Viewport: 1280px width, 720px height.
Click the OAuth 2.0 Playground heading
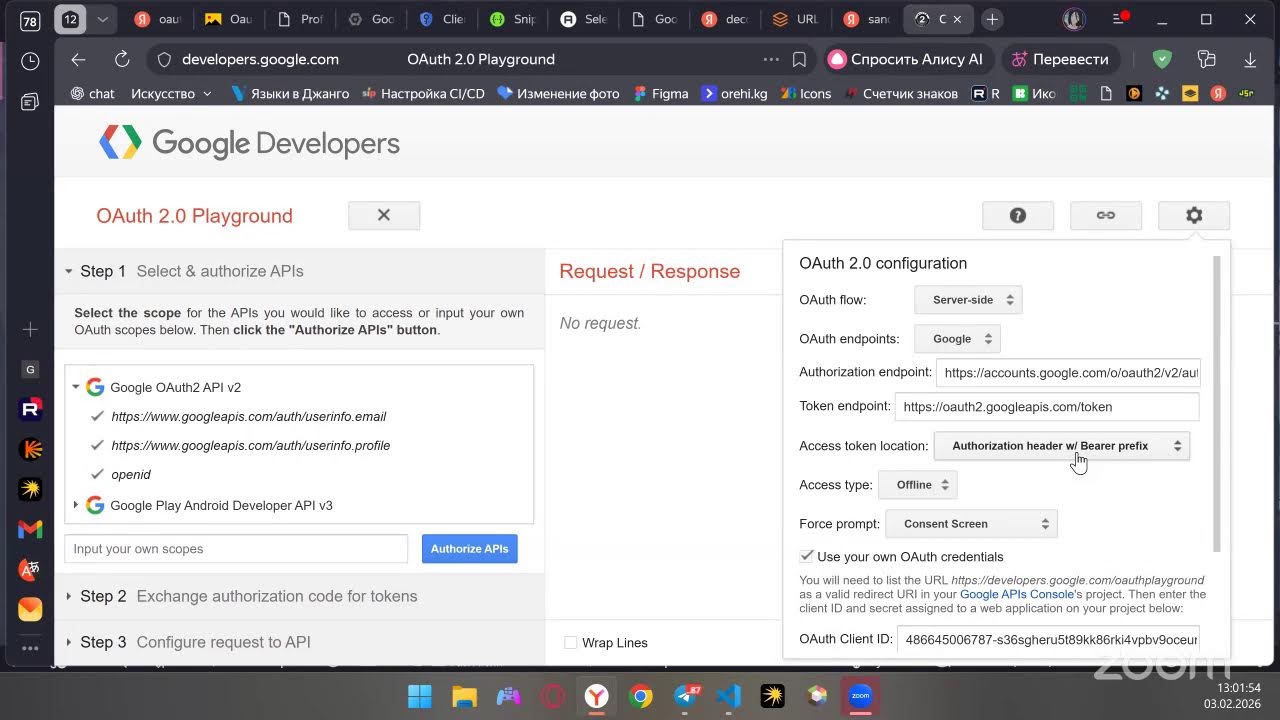click(195, 216)
